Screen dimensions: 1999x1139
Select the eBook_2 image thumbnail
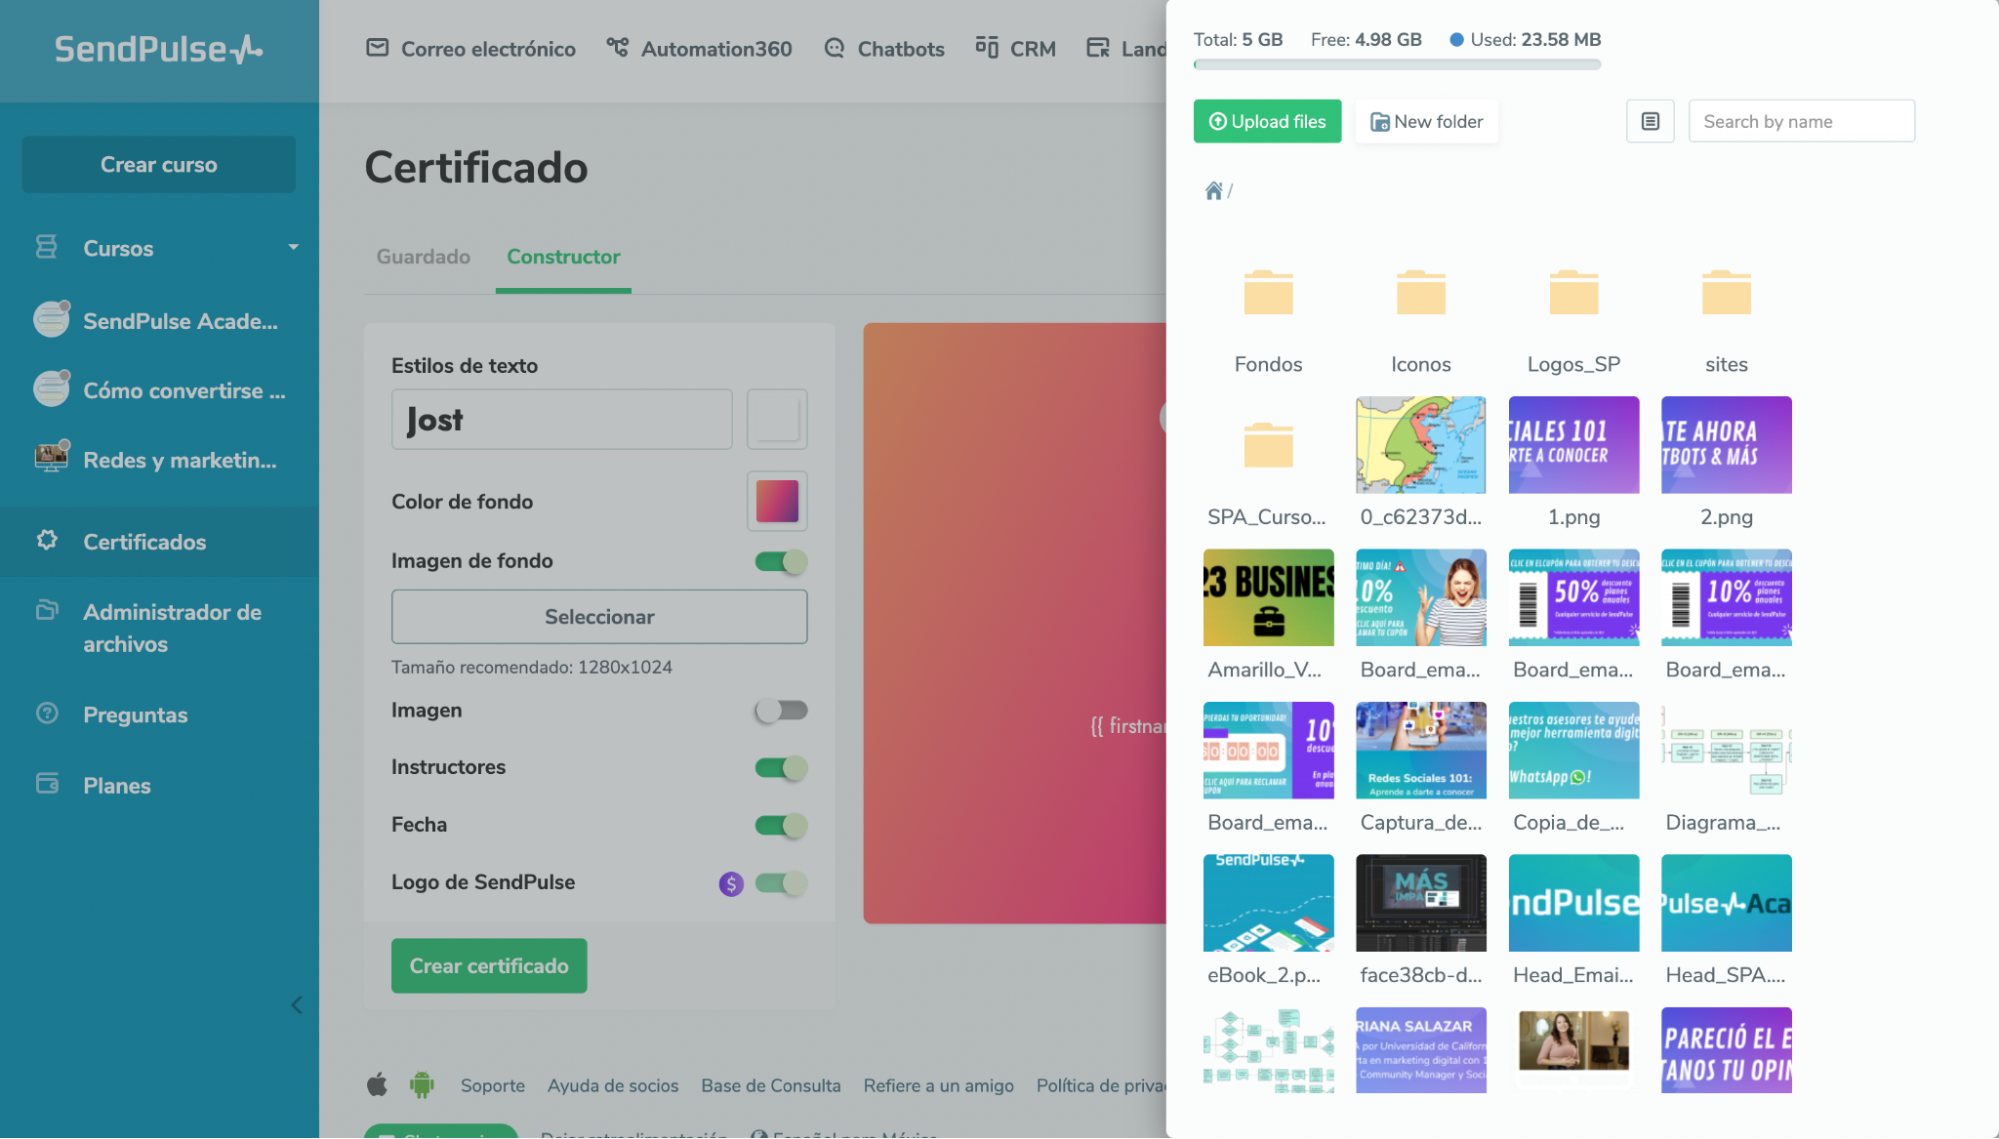click(1268, 902)
